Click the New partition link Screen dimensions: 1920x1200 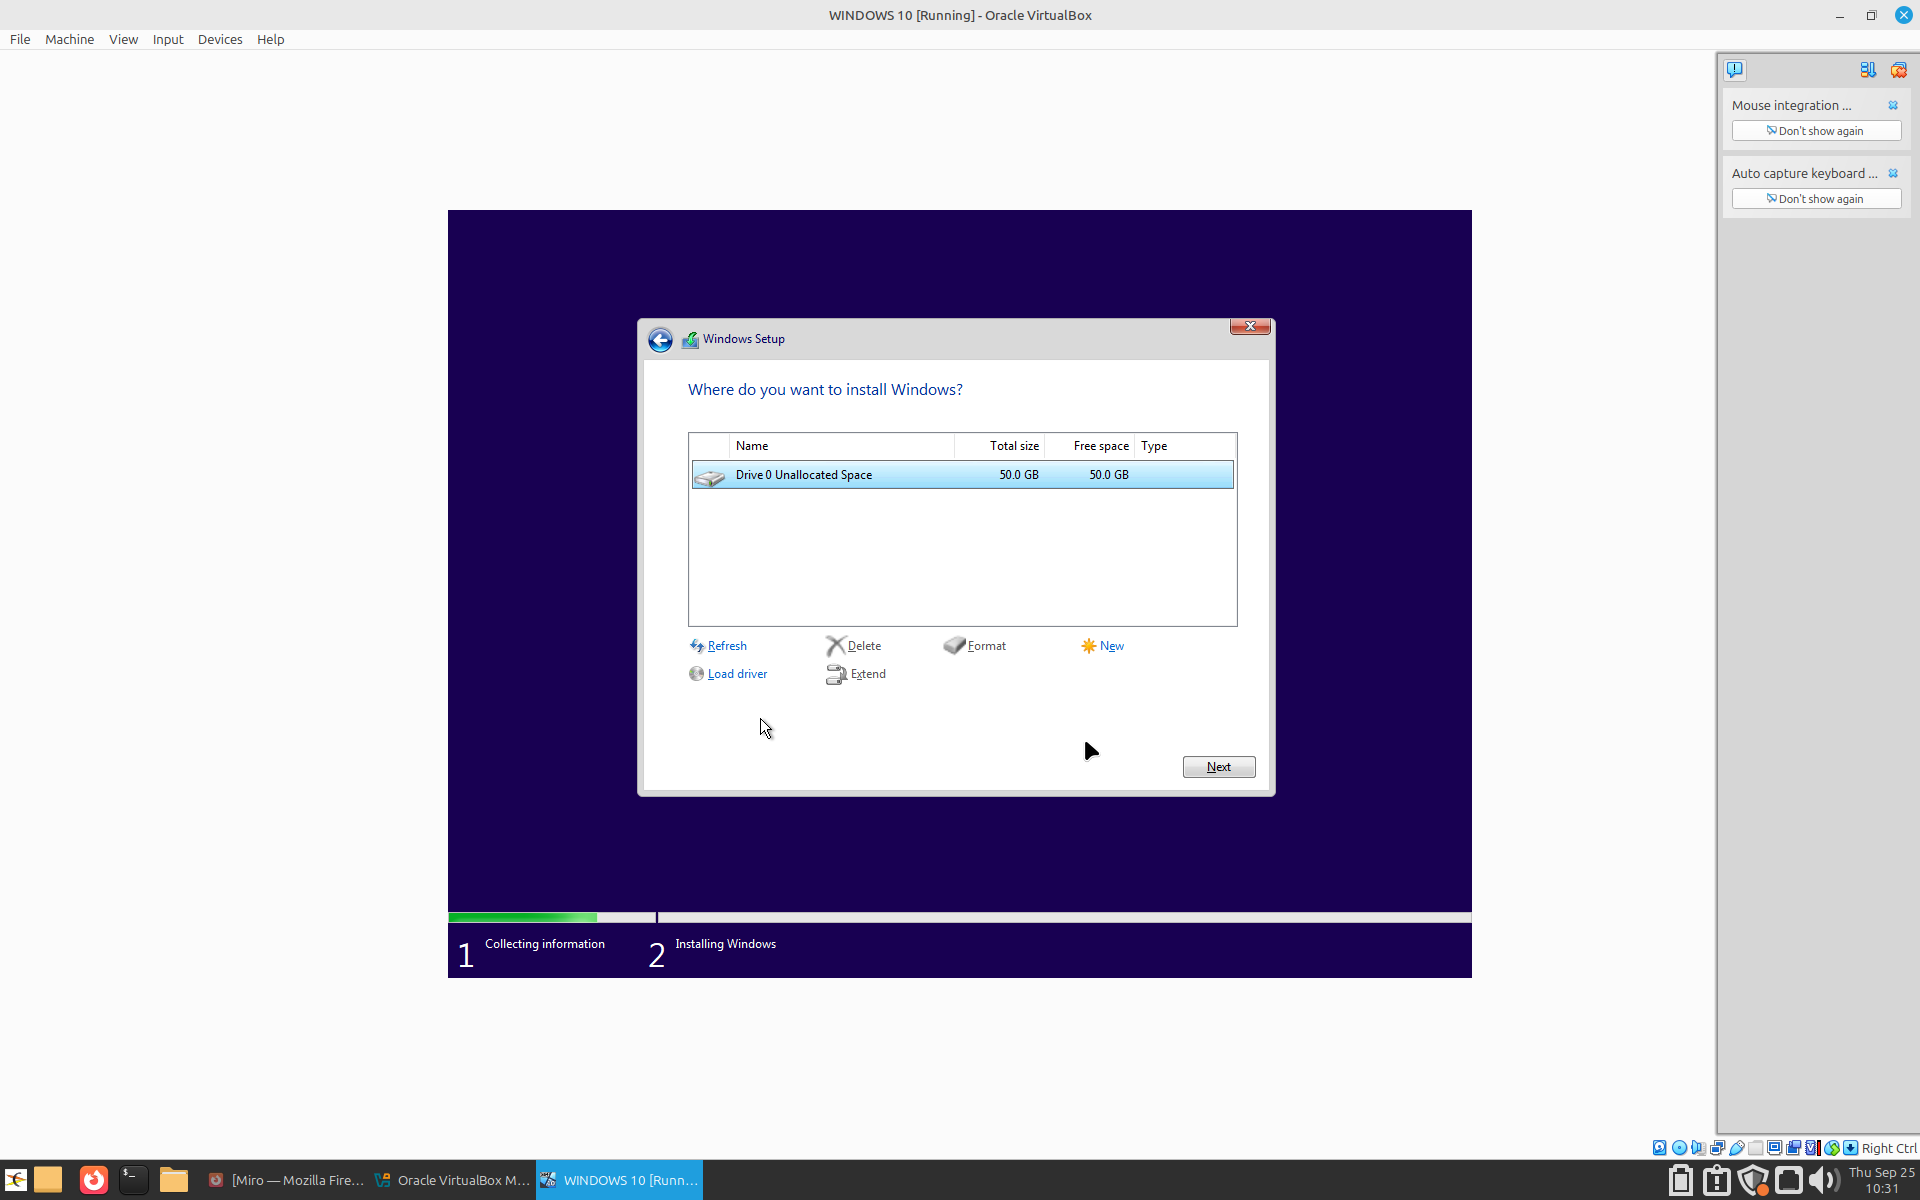tap(1111, 646)
